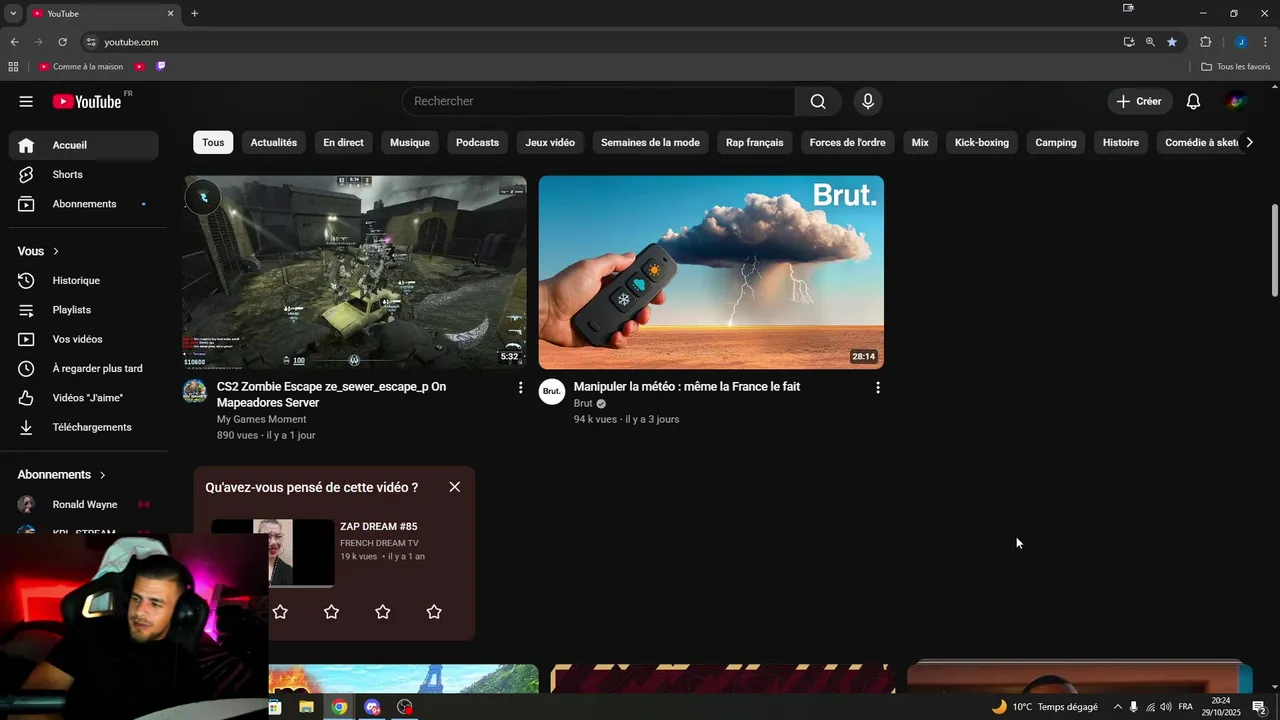Viewport: 1280px width, 720px height.
Task: Rate ZAP DREAM video four stars
Action: click(x=383, y=611)
